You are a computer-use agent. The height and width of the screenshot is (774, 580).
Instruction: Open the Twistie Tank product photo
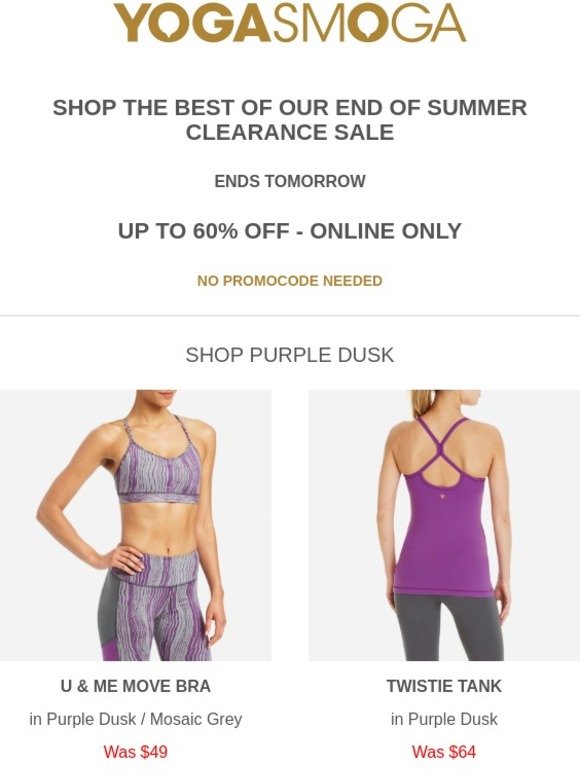click(x=444, y=525)
